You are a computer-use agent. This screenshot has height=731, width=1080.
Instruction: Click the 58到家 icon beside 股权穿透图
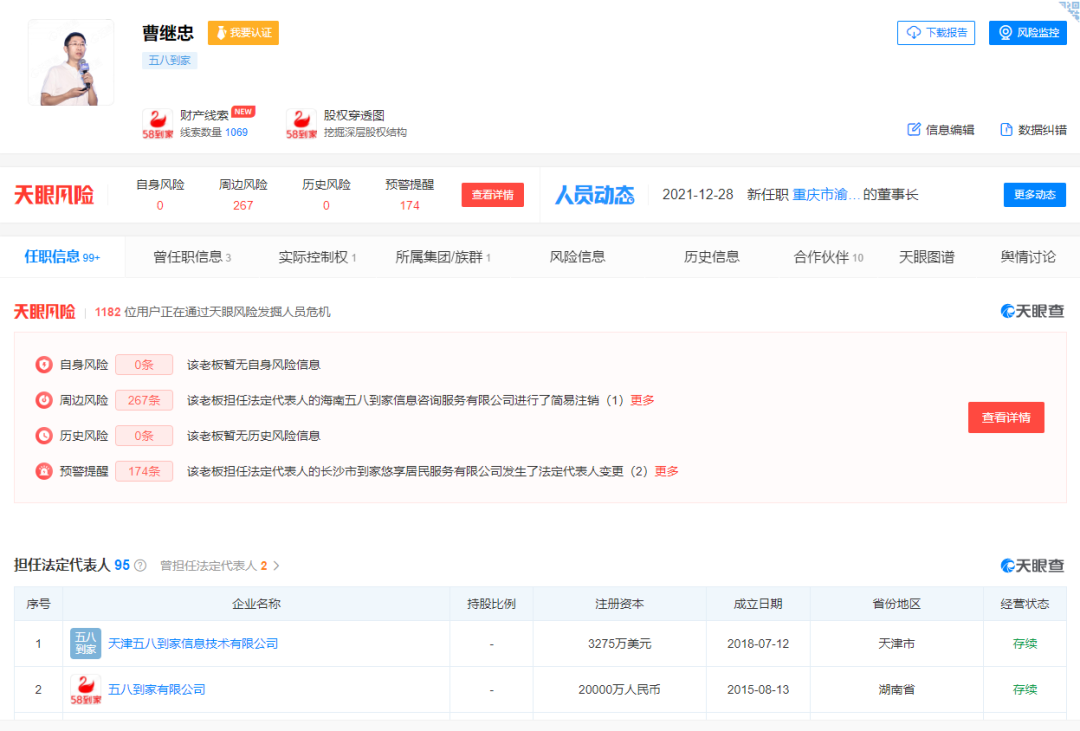tap(301, 124)
